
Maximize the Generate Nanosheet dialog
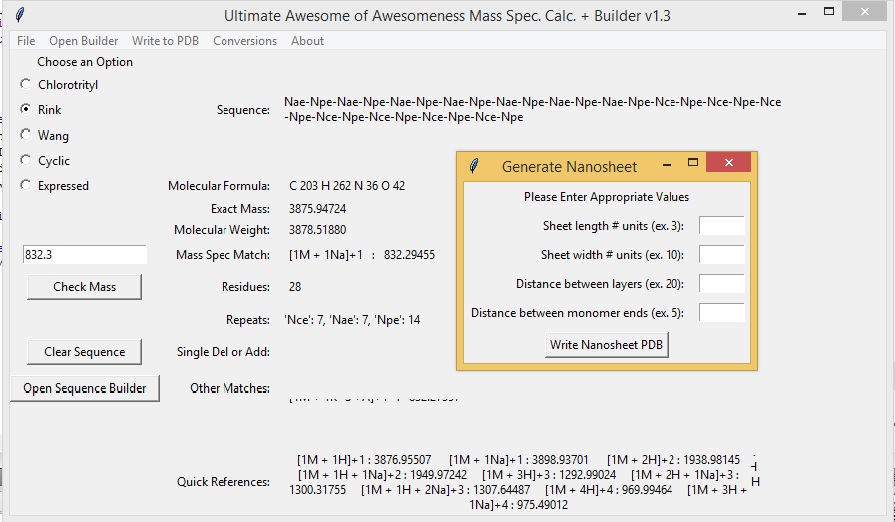point(692,163)
